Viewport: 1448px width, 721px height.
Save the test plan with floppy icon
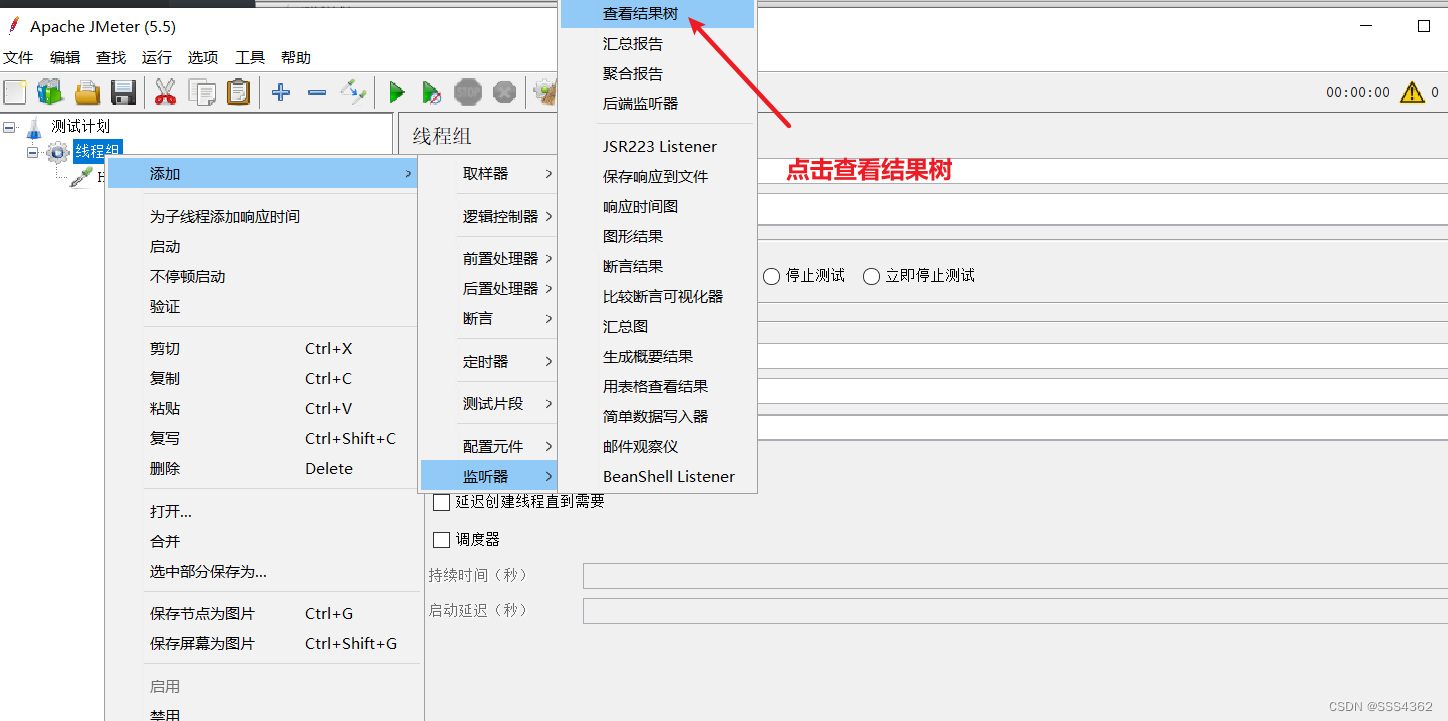click(123, 93)
